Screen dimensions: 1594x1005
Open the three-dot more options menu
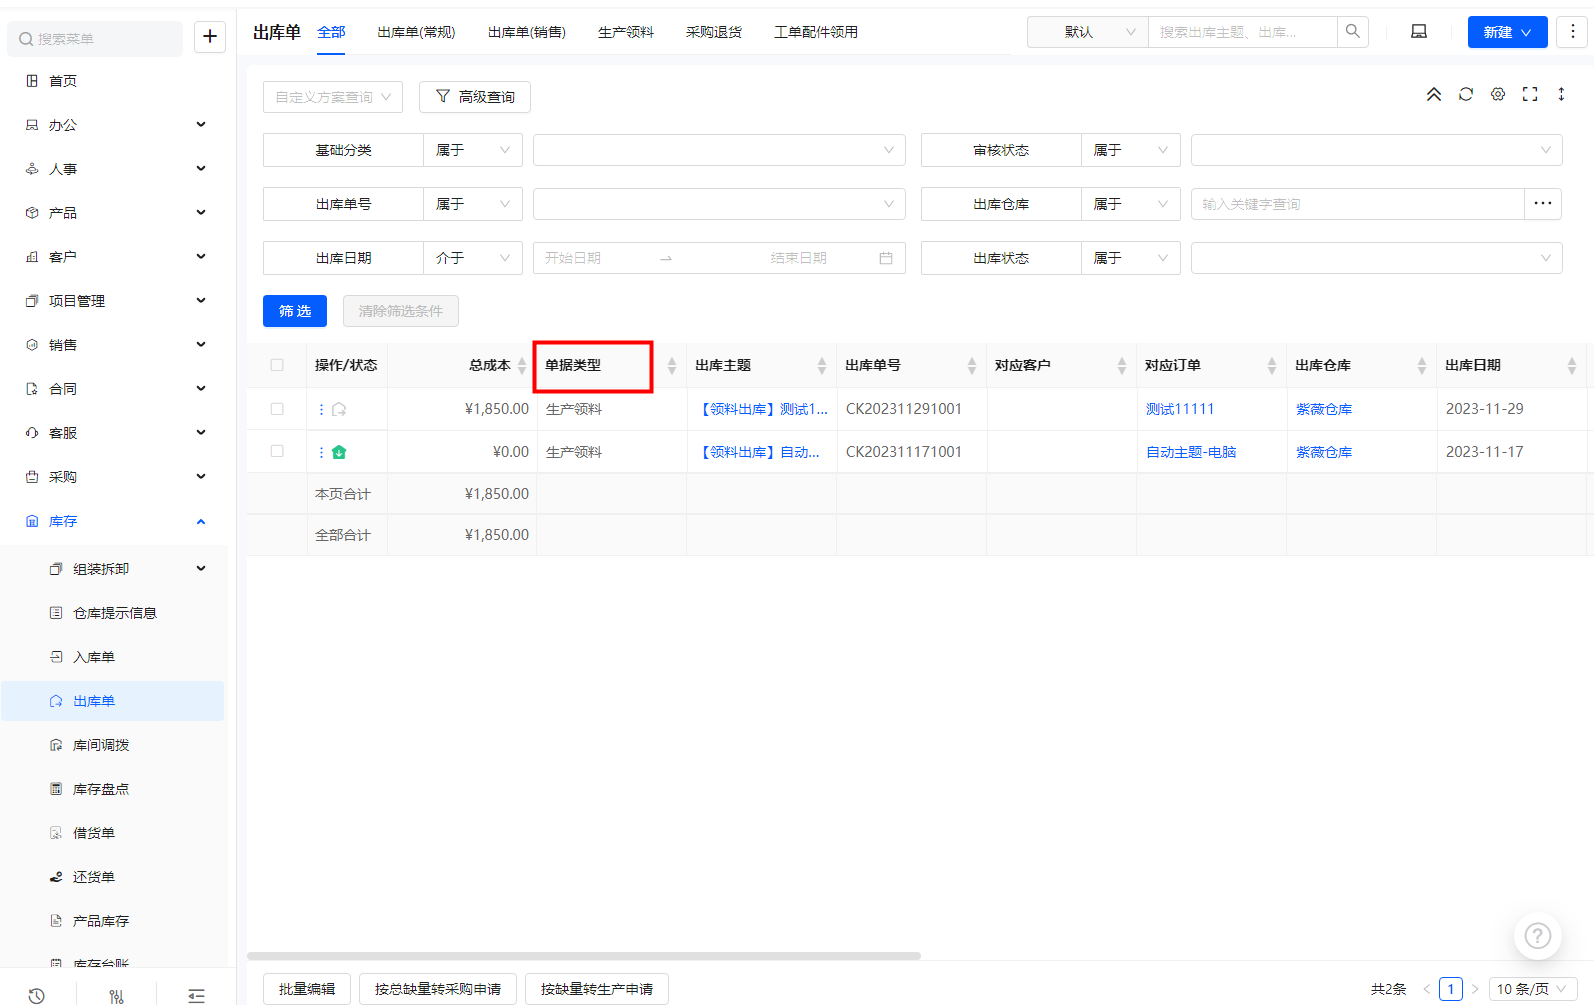point(1572,32)
